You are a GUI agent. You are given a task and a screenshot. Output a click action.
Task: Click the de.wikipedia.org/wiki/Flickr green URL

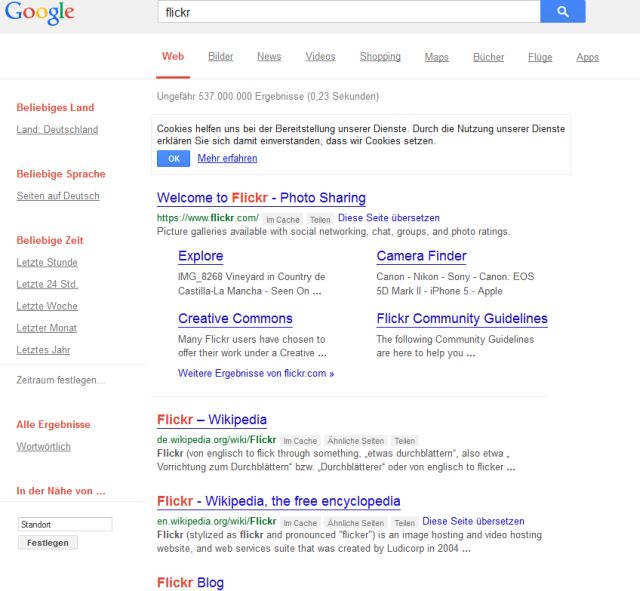click(217, 440)
